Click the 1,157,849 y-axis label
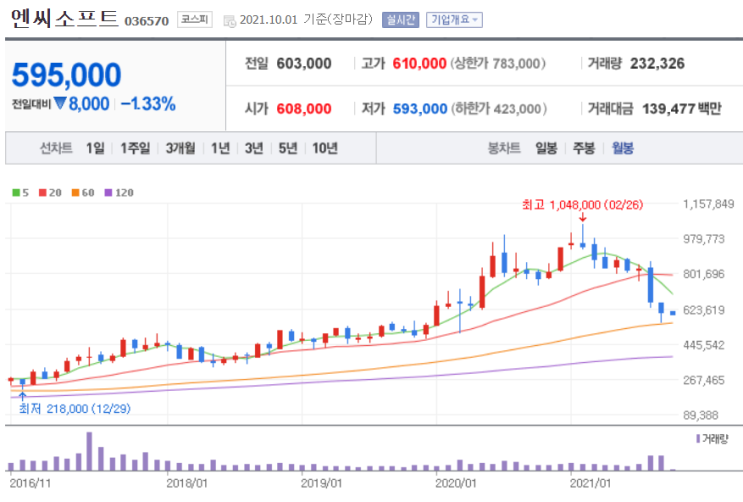The width and height of the screenshot is (743, 502). click(708, 204)
